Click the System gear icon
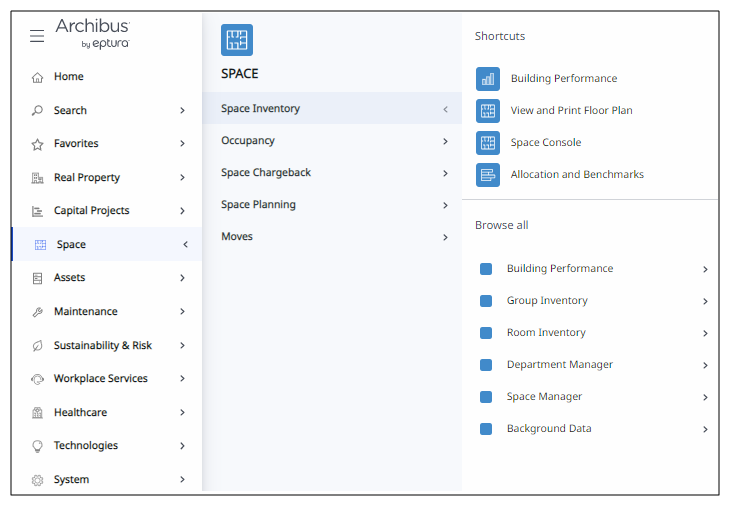This screenshot has height=507, width=731. [x=37, y=480]
